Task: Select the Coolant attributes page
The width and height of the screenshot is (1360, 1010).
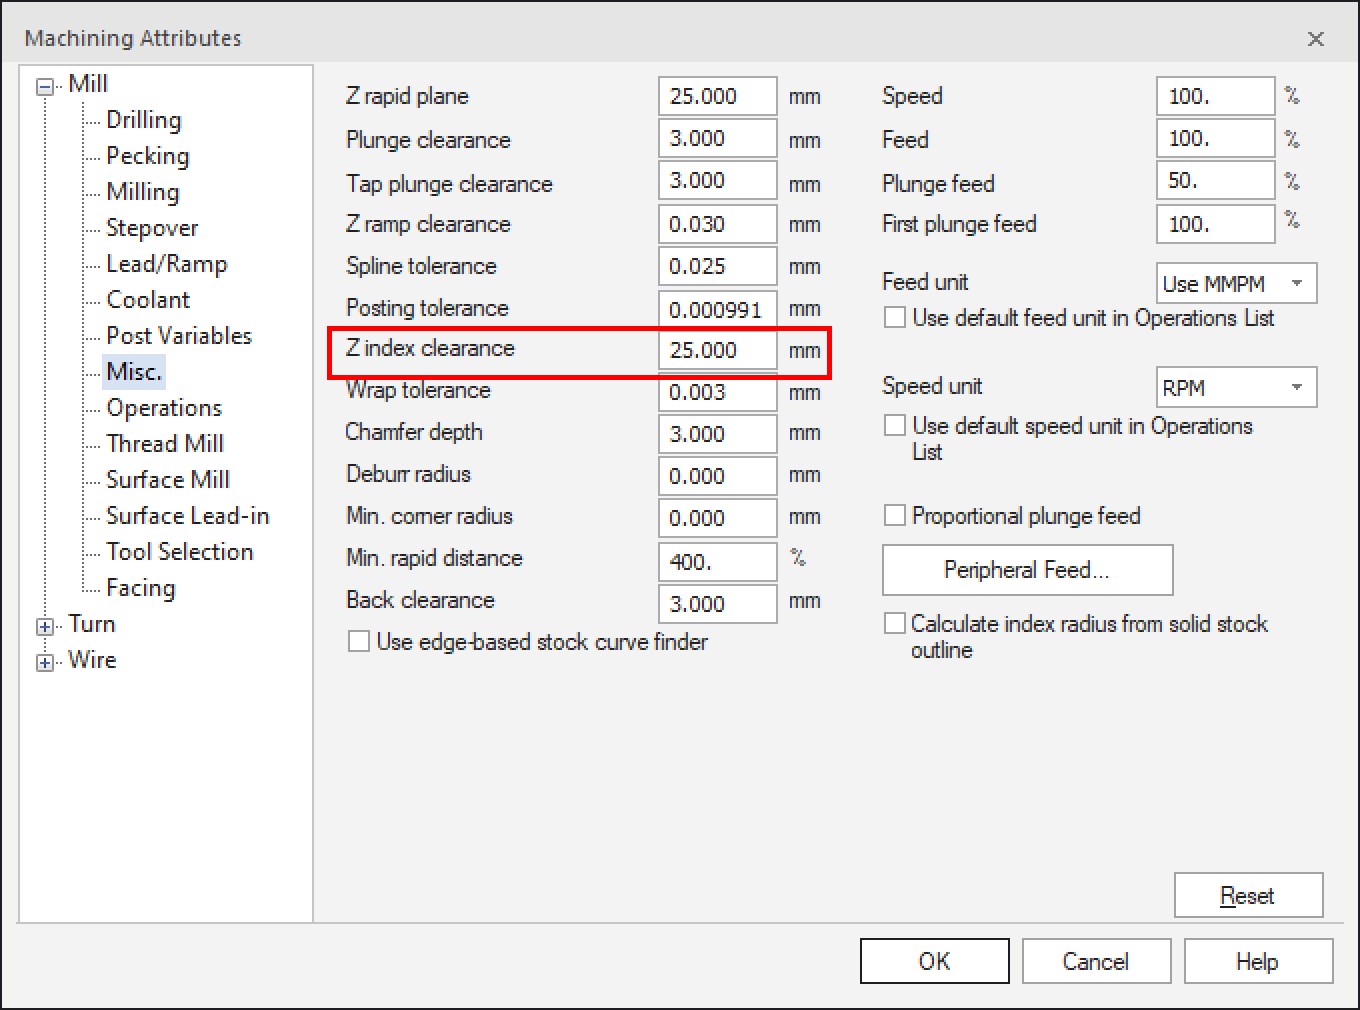Action: coord(147,299)
